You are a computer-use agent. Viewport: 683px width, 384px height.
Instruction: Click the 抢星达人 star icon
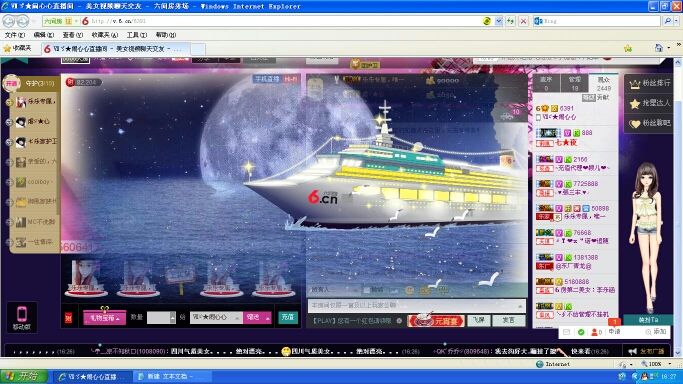pos(635,104)
